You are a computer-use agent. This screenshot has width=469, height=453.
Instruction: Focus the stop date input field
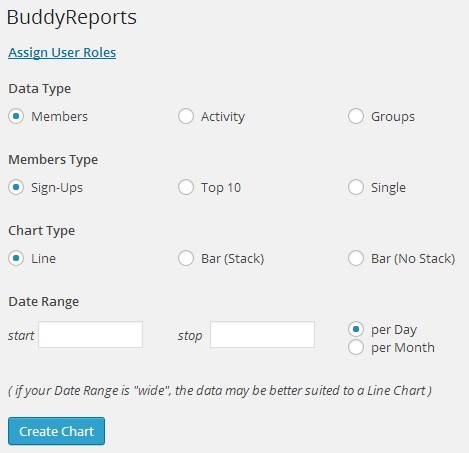tap(262, 334)
